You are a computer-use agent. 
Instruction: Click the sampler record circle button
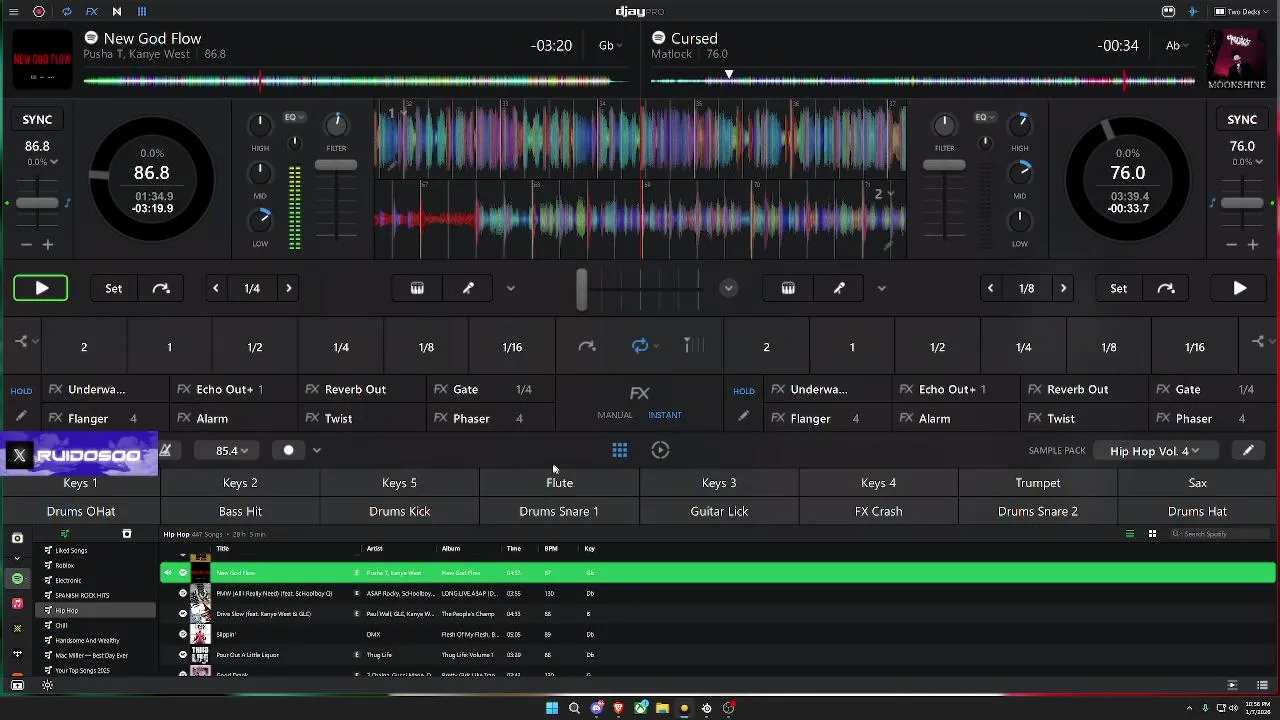tap(289, 450)
